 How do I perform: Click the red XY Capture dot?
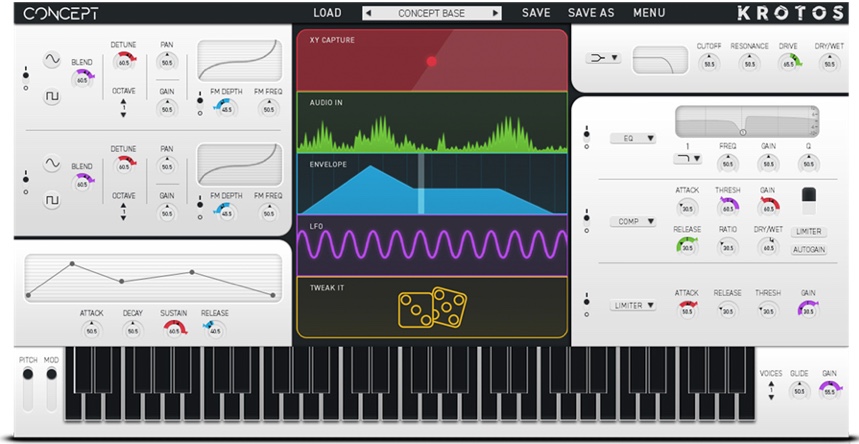pos(432,61)
